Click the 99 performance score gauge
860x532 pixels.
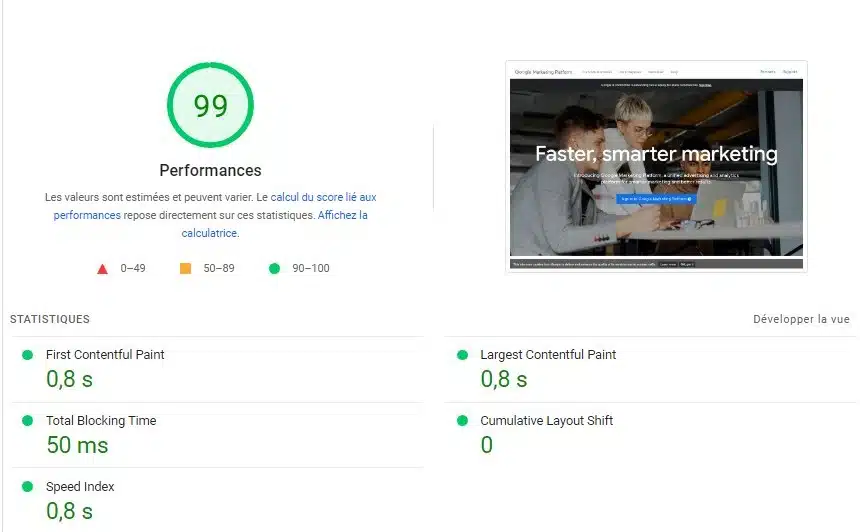pos(210,105)
